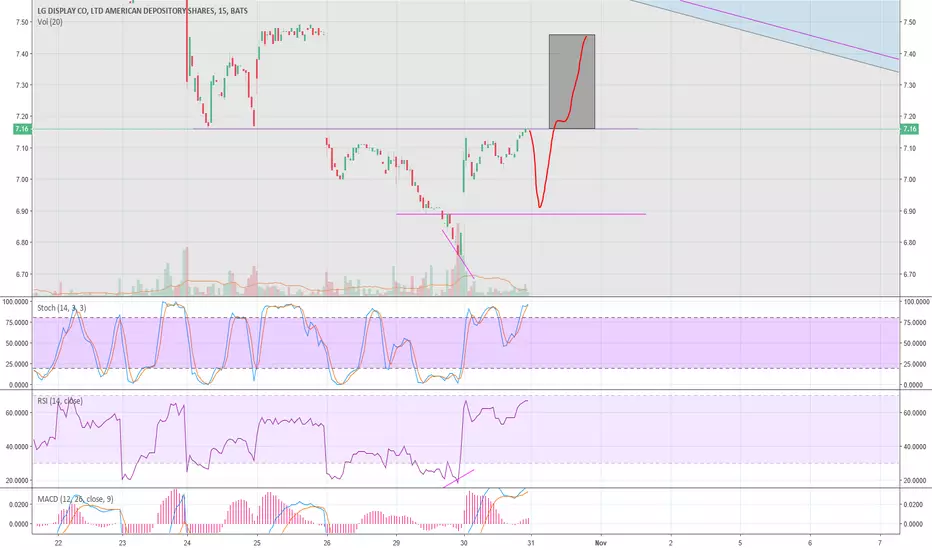Image resolution: width=932 pixels, height=550 pixels.
Task: Click 25.0000 on the left Stoch axis
Action: pos(17,364)
